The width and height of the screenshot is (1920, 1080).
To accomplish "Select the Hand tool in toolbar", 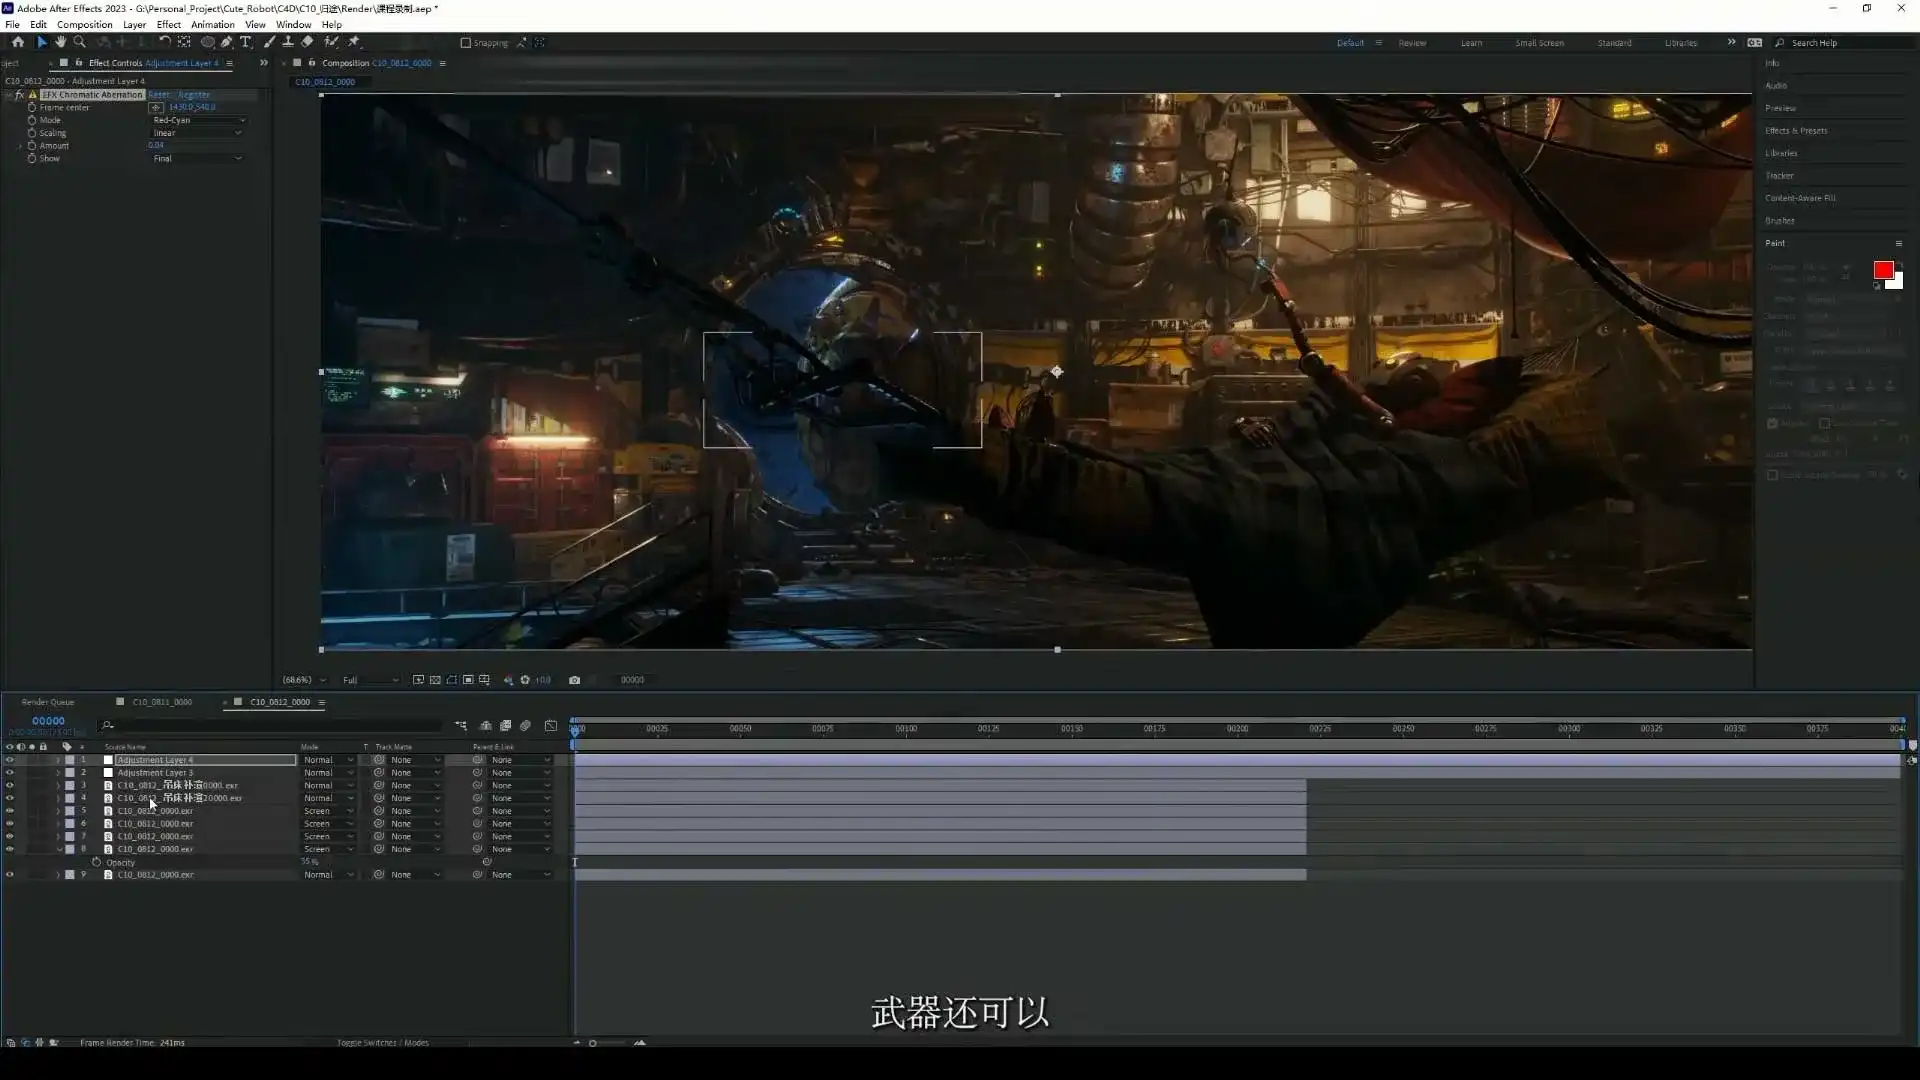I will [x=61, y=42].
